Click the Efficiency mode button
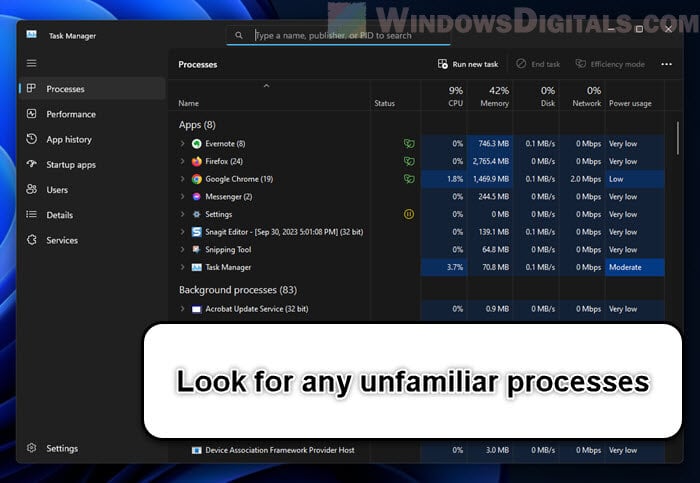This screenshot has height=483, width=700. click(610, 64)
